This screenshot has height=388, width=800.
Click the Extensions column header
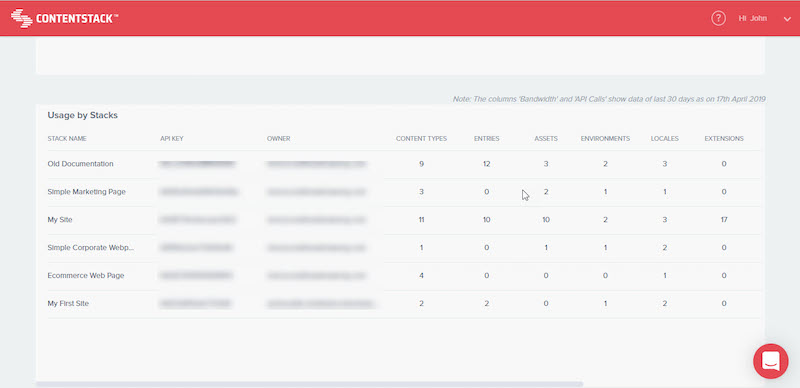coord(724,138)
